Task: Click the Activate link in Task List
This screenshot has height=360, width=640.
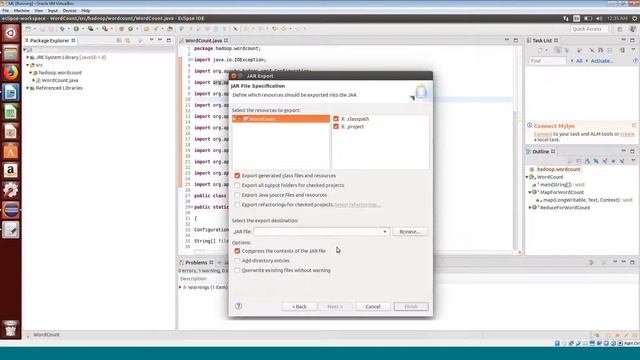Action: point(602,61)
